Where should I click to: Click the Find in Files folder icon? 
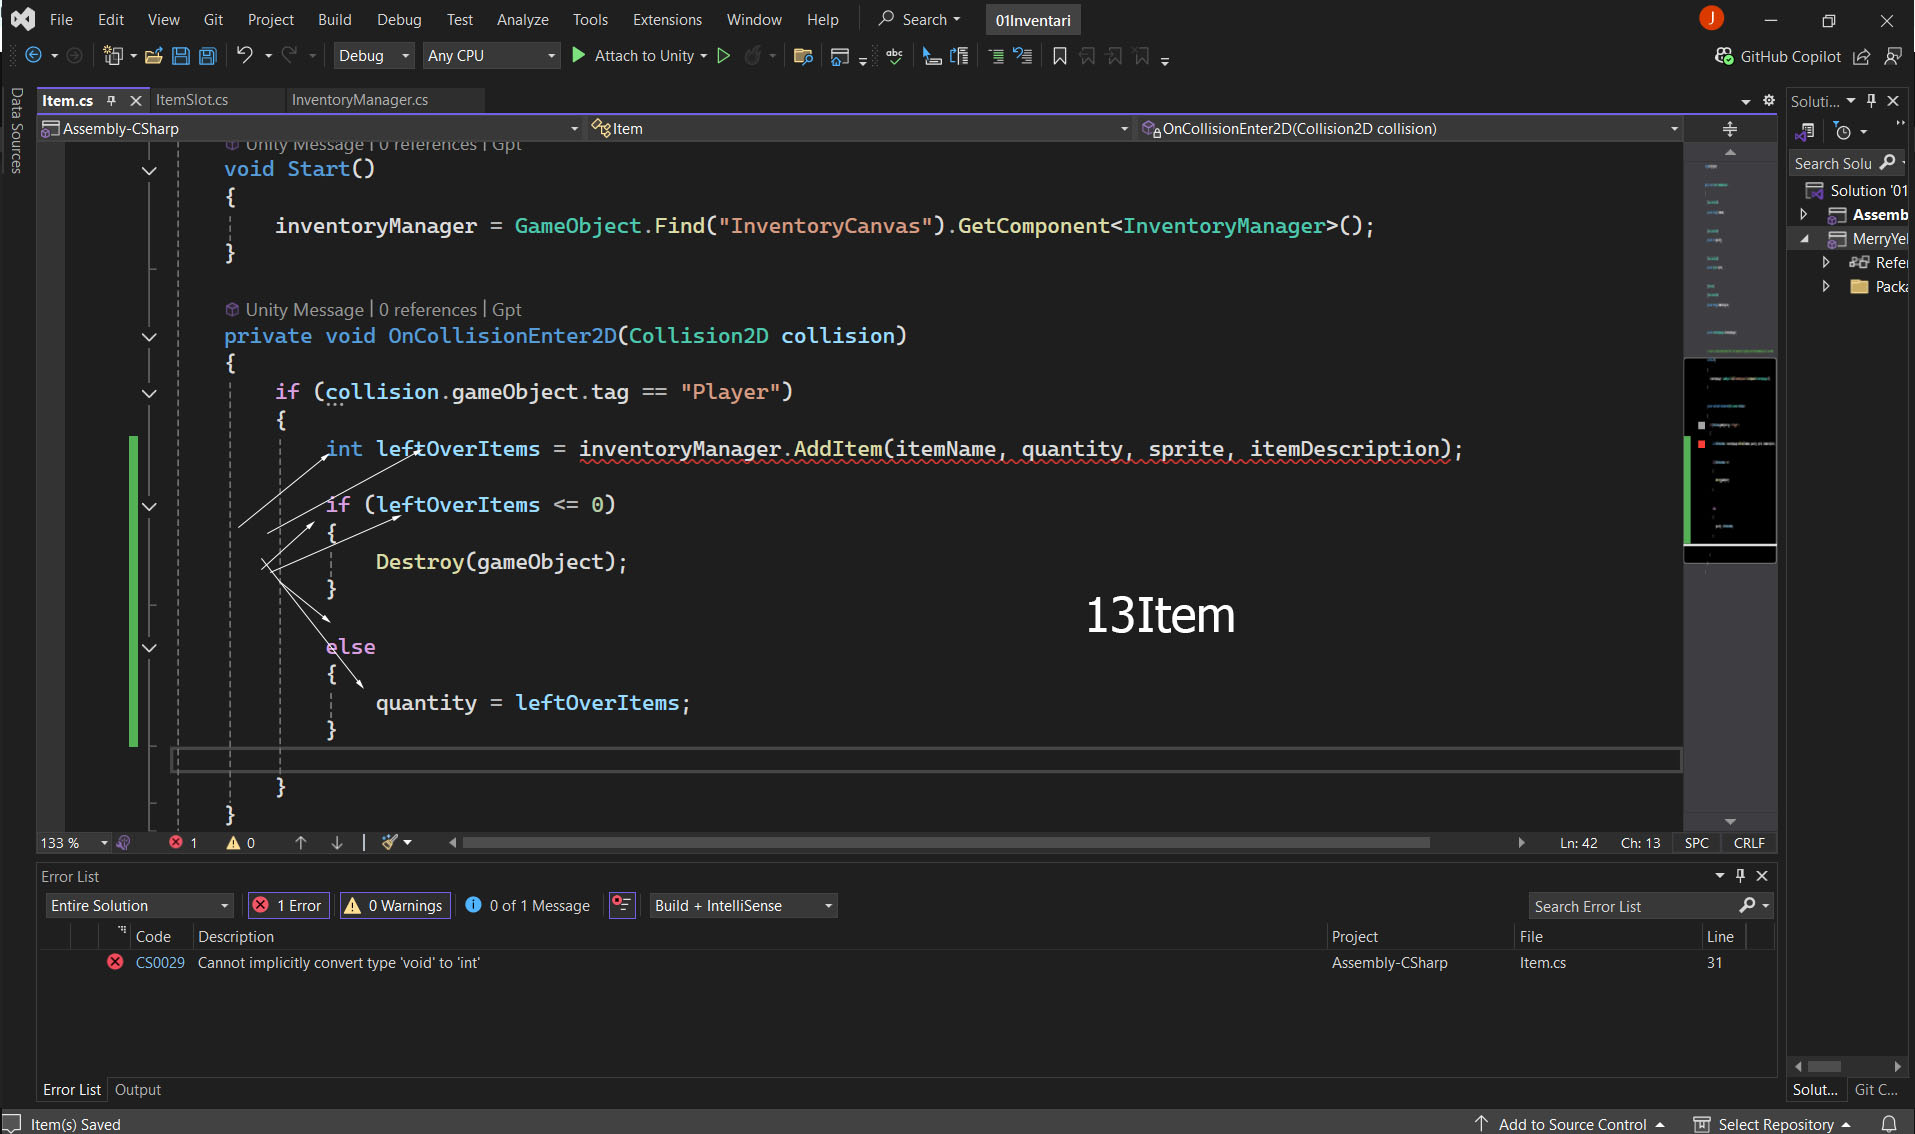(802, 56)
